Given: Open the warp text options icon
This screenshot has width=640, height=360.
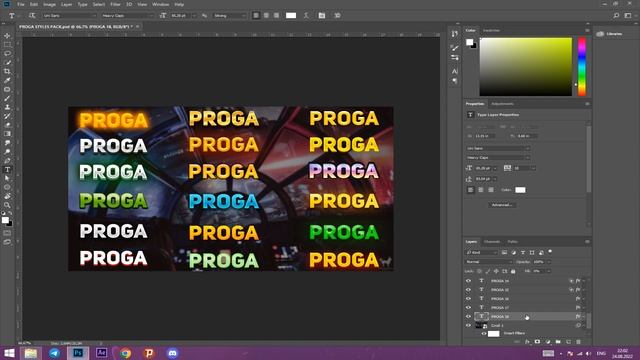Looking at the screenshot, I should pyautogui.click(x=306, y=16).
